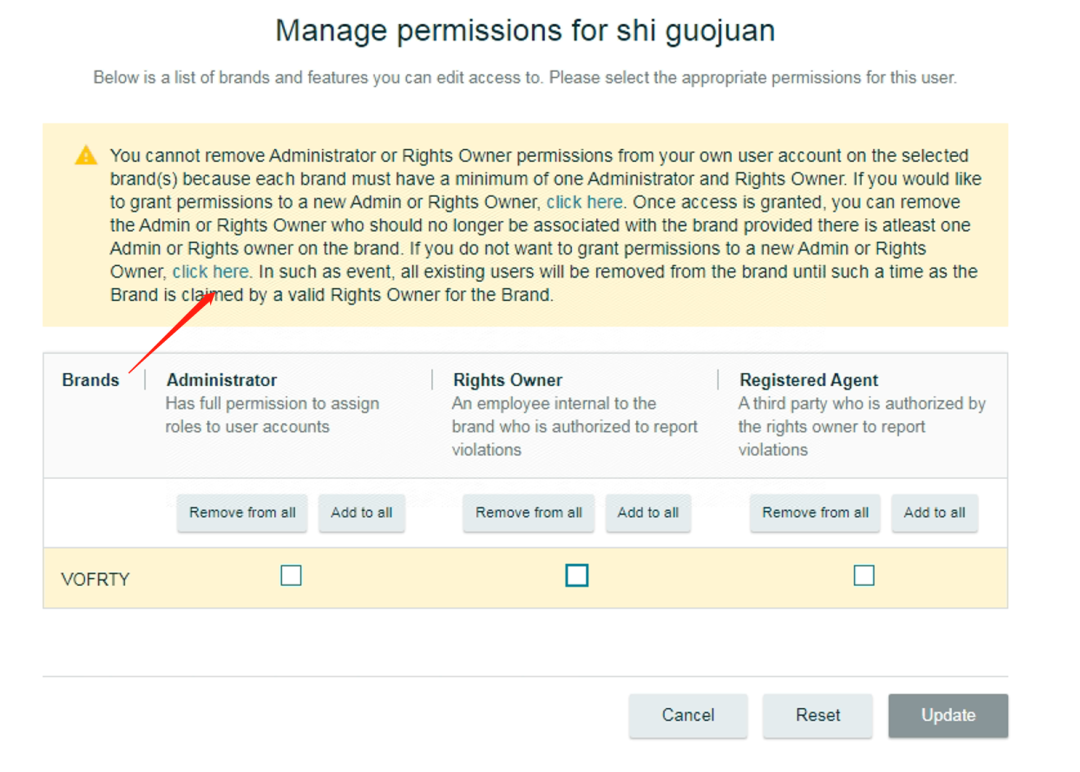Click the yellow warning triangle icon
This screenshot has width=1080, height=772.
(86, 155)
